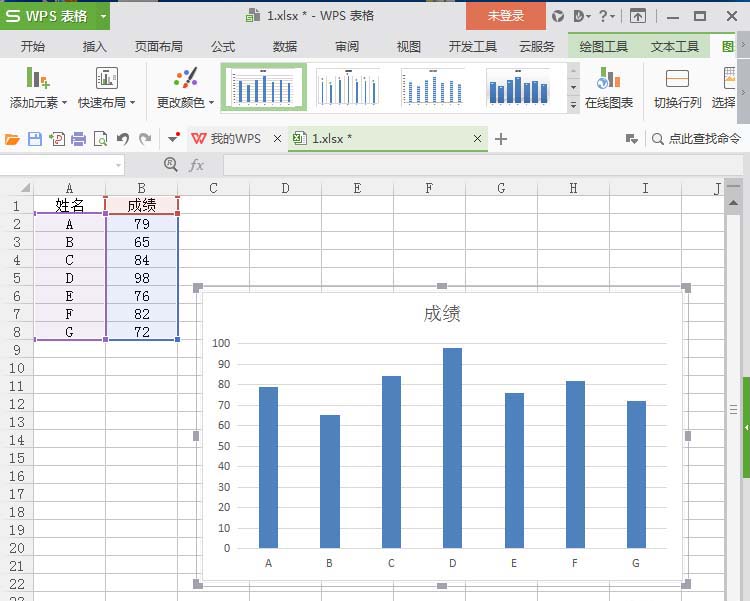Select the third dotted chart style thumbnail
The image size is (750, 601).
click(x=433, y=88)
